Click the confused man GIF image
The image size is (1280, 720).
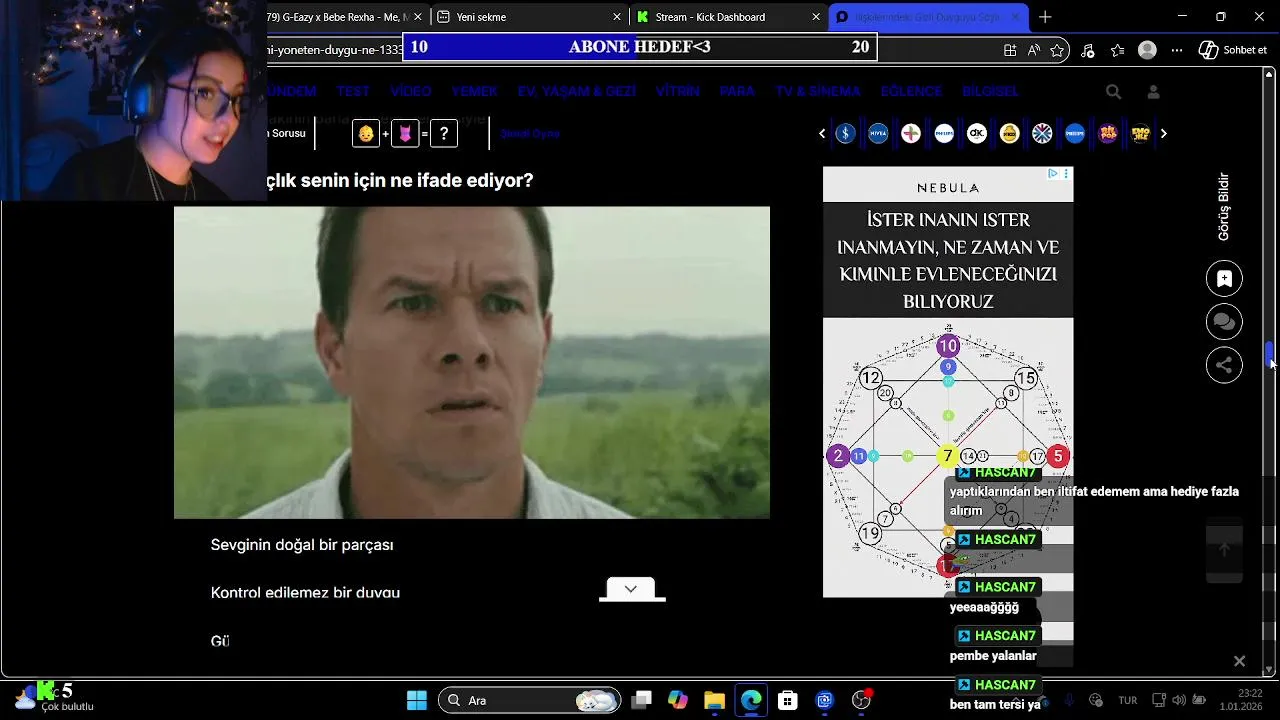pos(472,362)
